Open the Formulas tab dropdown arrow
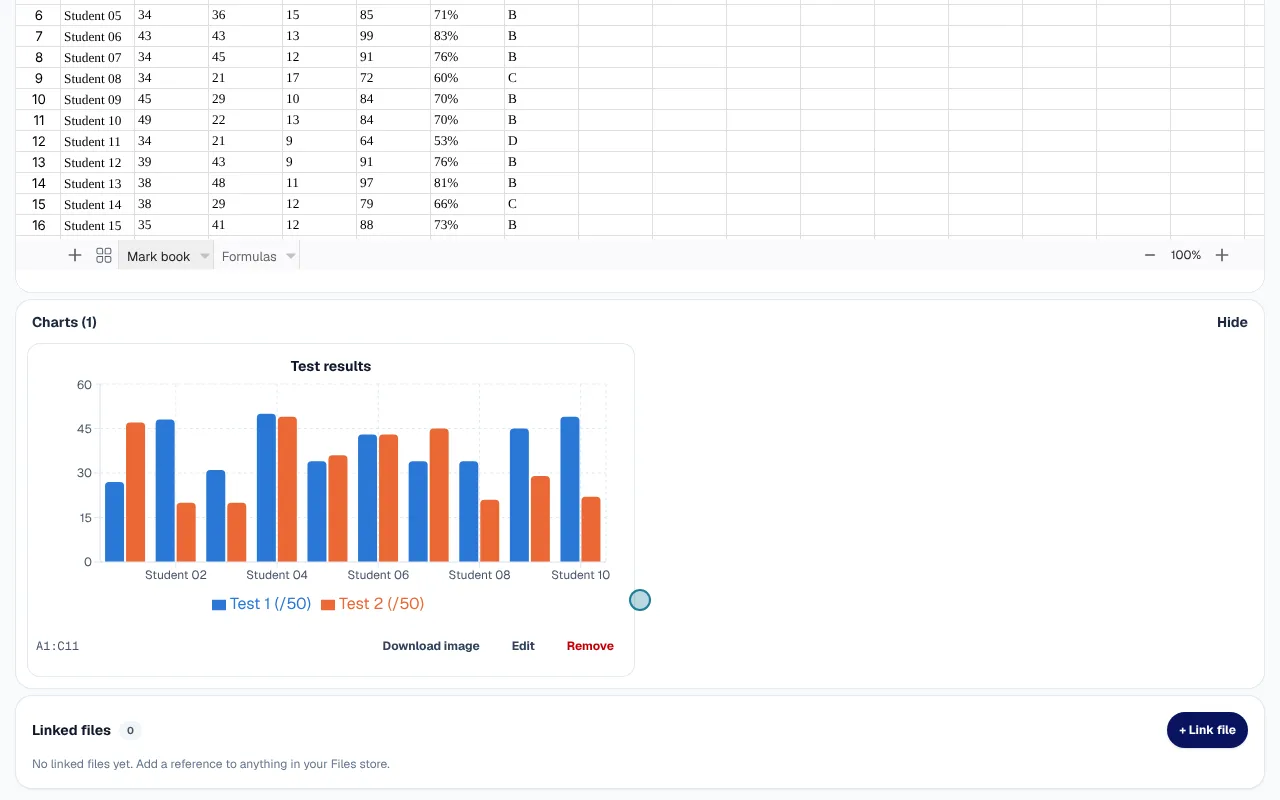1280x800 pixels. pos(291,256)
